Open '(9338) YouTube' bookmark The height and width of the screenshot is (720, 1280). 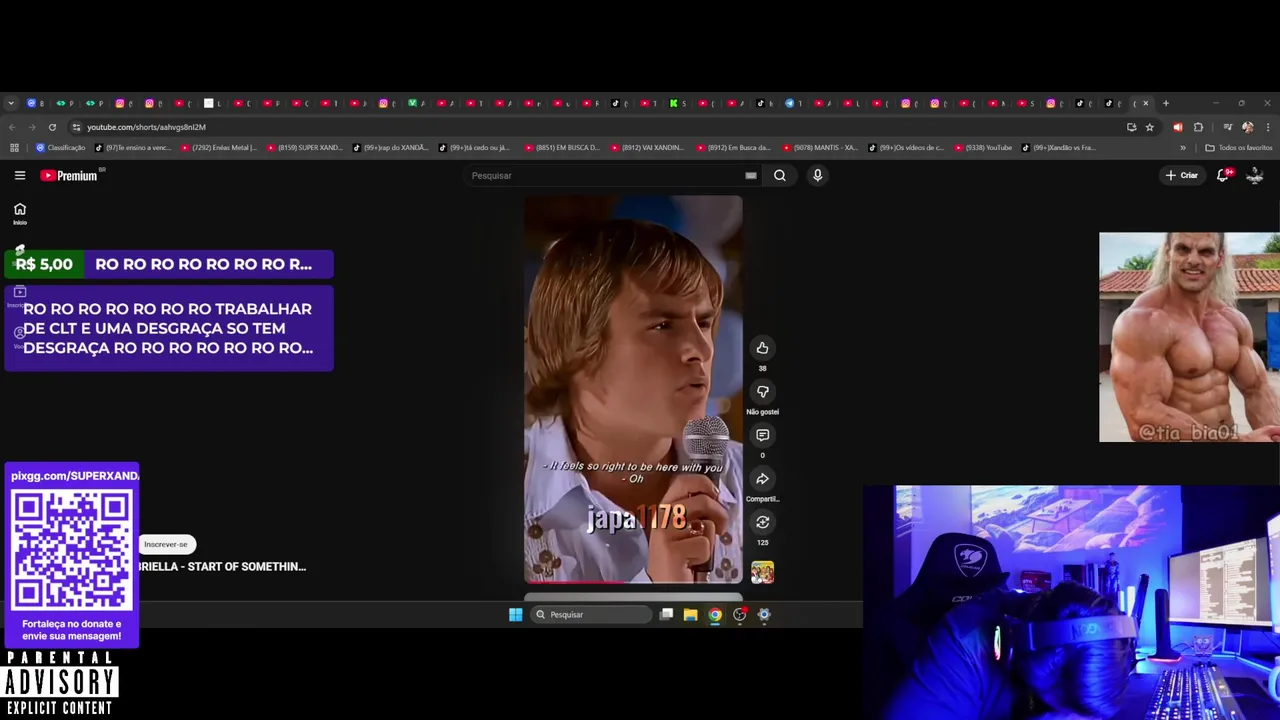pyautogui.click(x=984, y=148)
